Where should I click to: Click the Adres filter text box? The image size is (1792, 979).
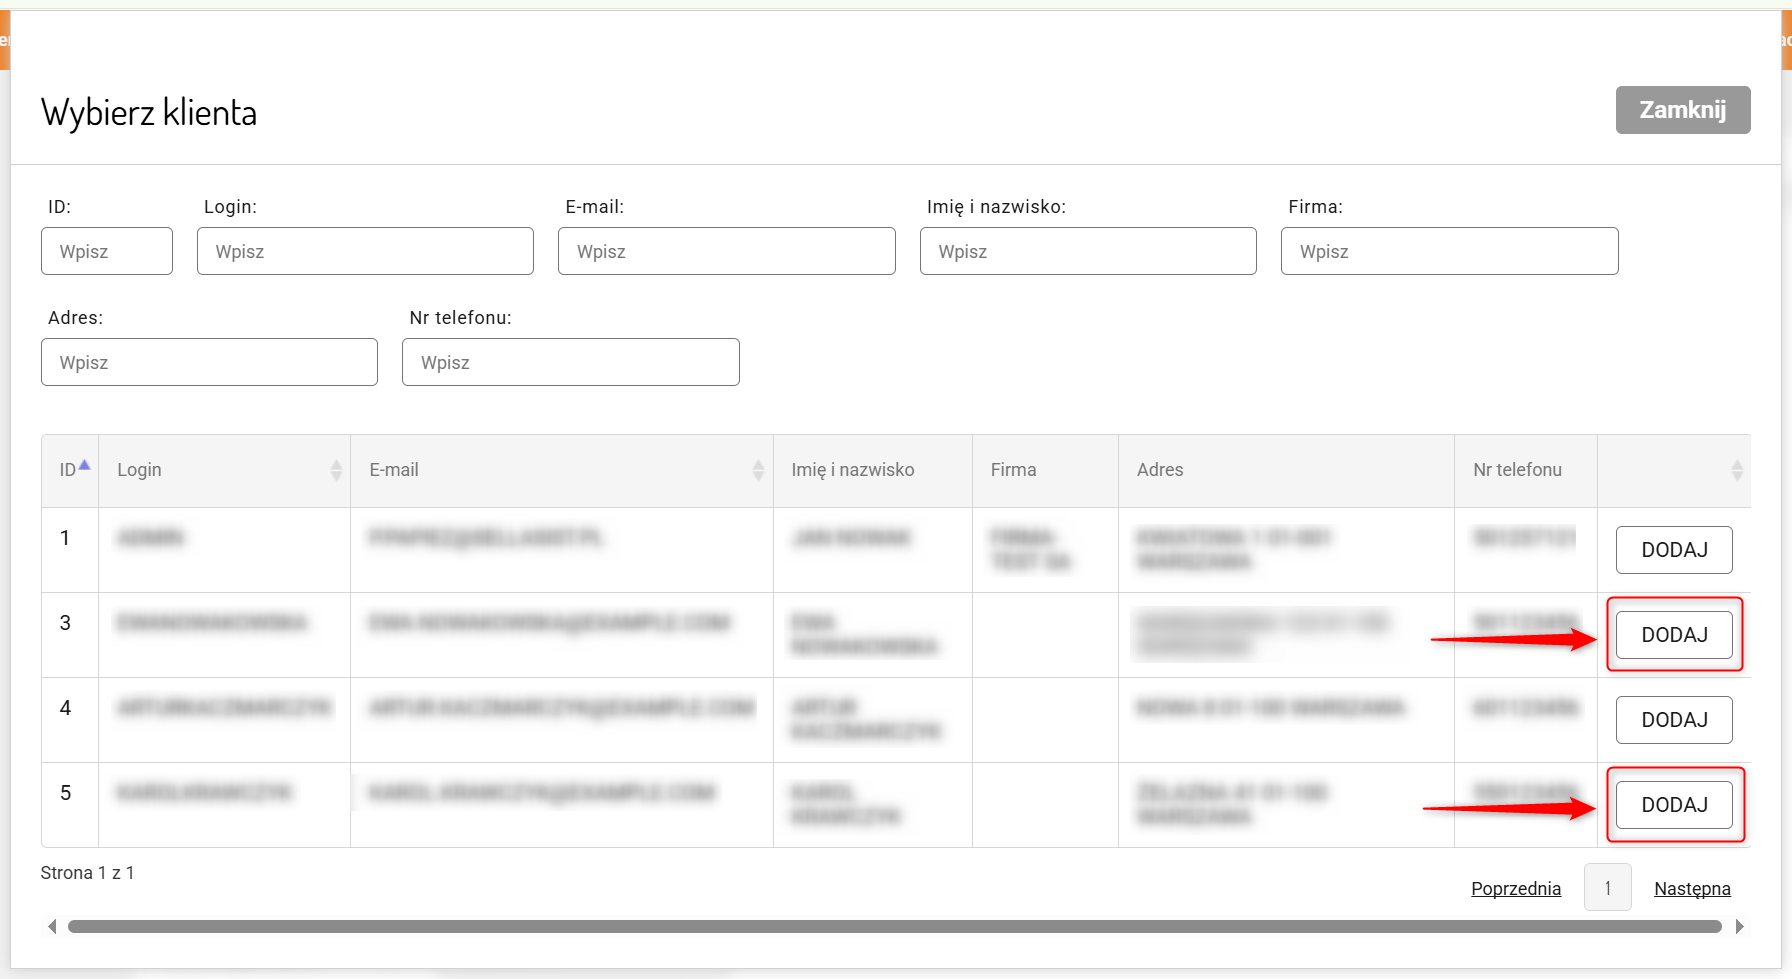(209, 362)
